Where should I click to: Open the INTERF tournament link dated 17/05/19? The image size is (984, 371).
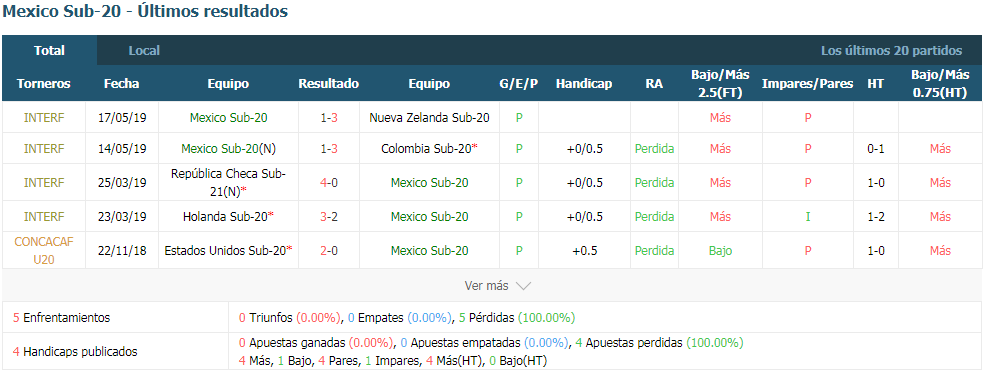pyautogui.click(x=44, y=117)
